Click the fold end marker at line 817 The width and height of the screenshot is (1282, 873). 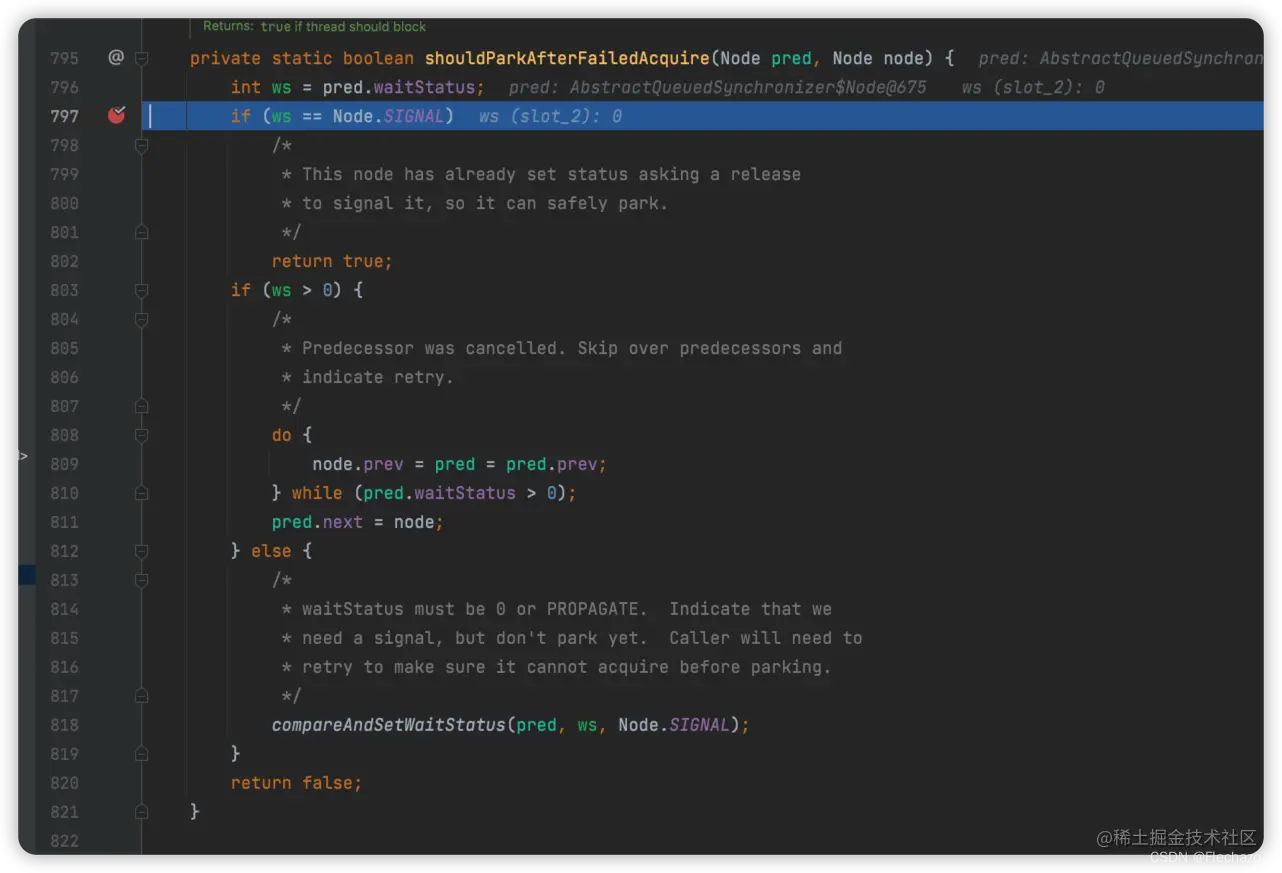(141, 696)
